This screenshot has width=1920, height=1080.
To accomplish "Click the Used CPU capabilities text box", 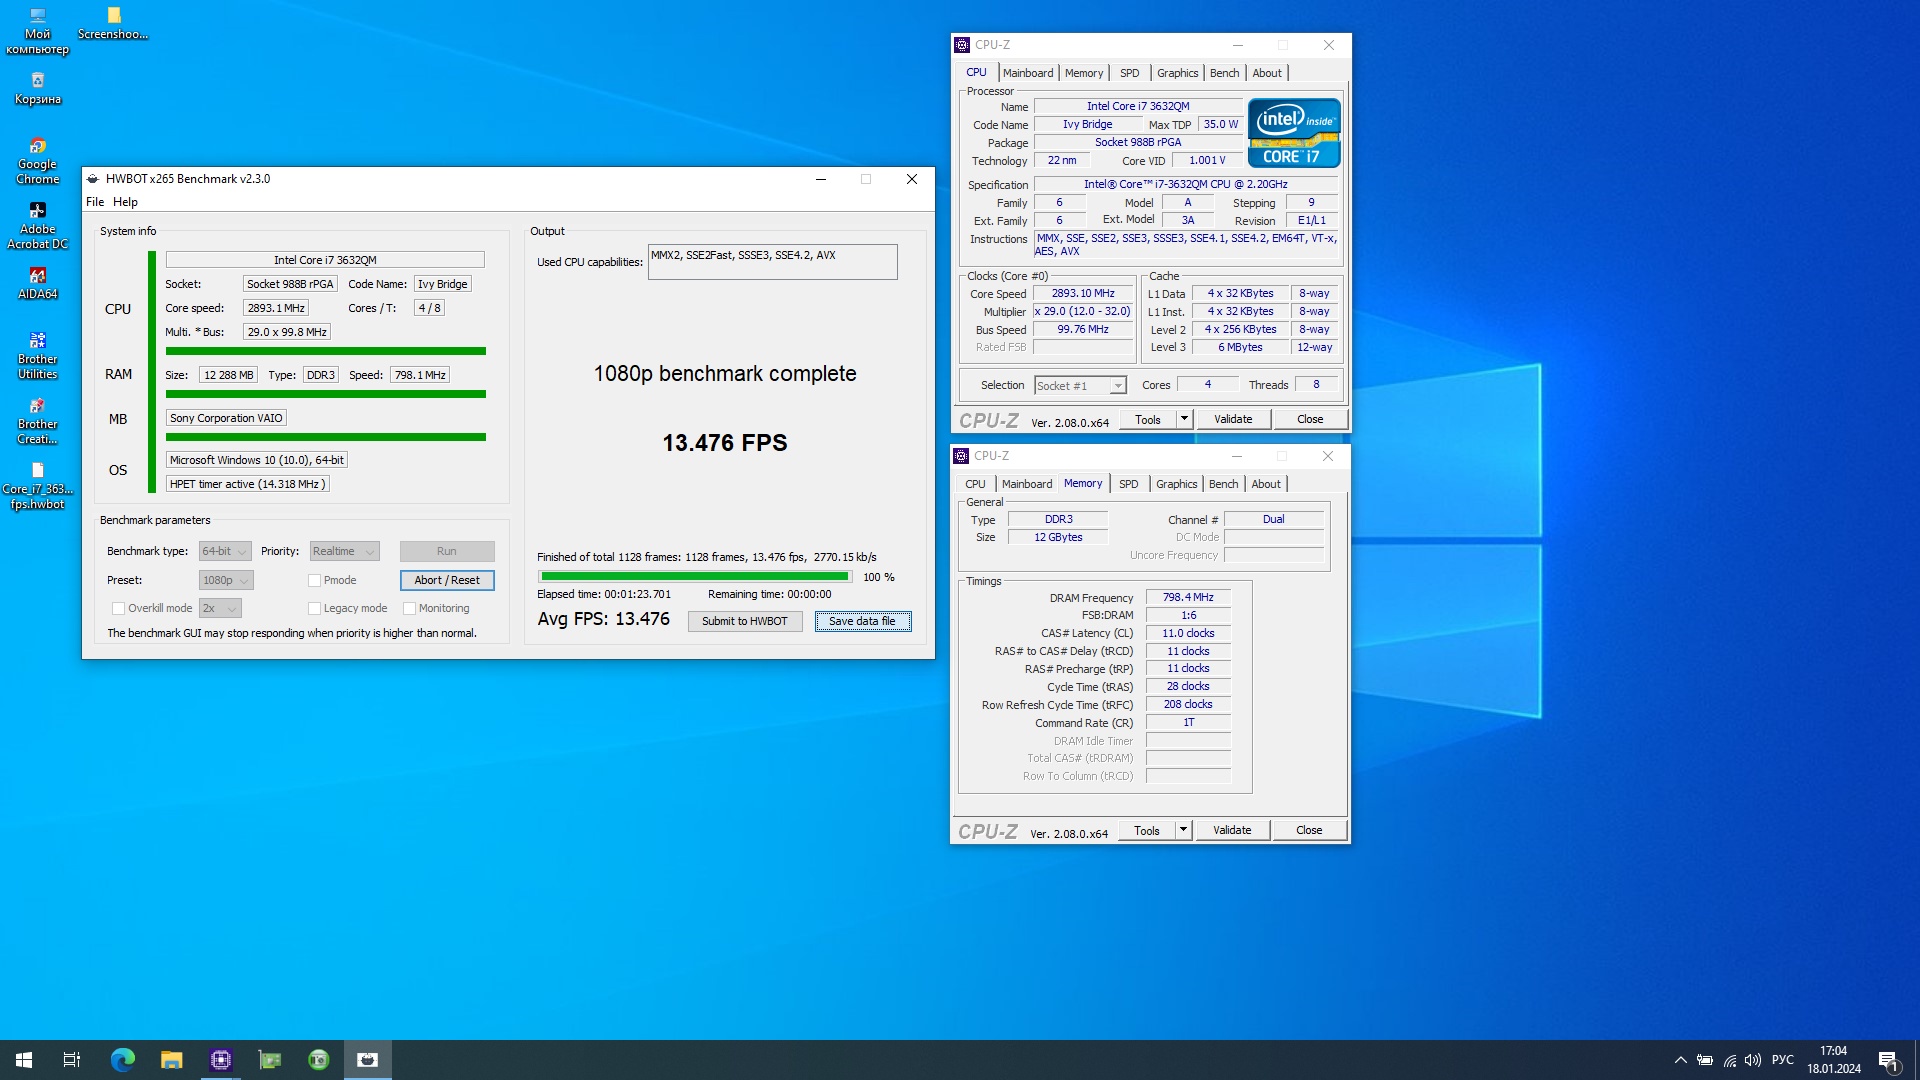I will (772, 262).
